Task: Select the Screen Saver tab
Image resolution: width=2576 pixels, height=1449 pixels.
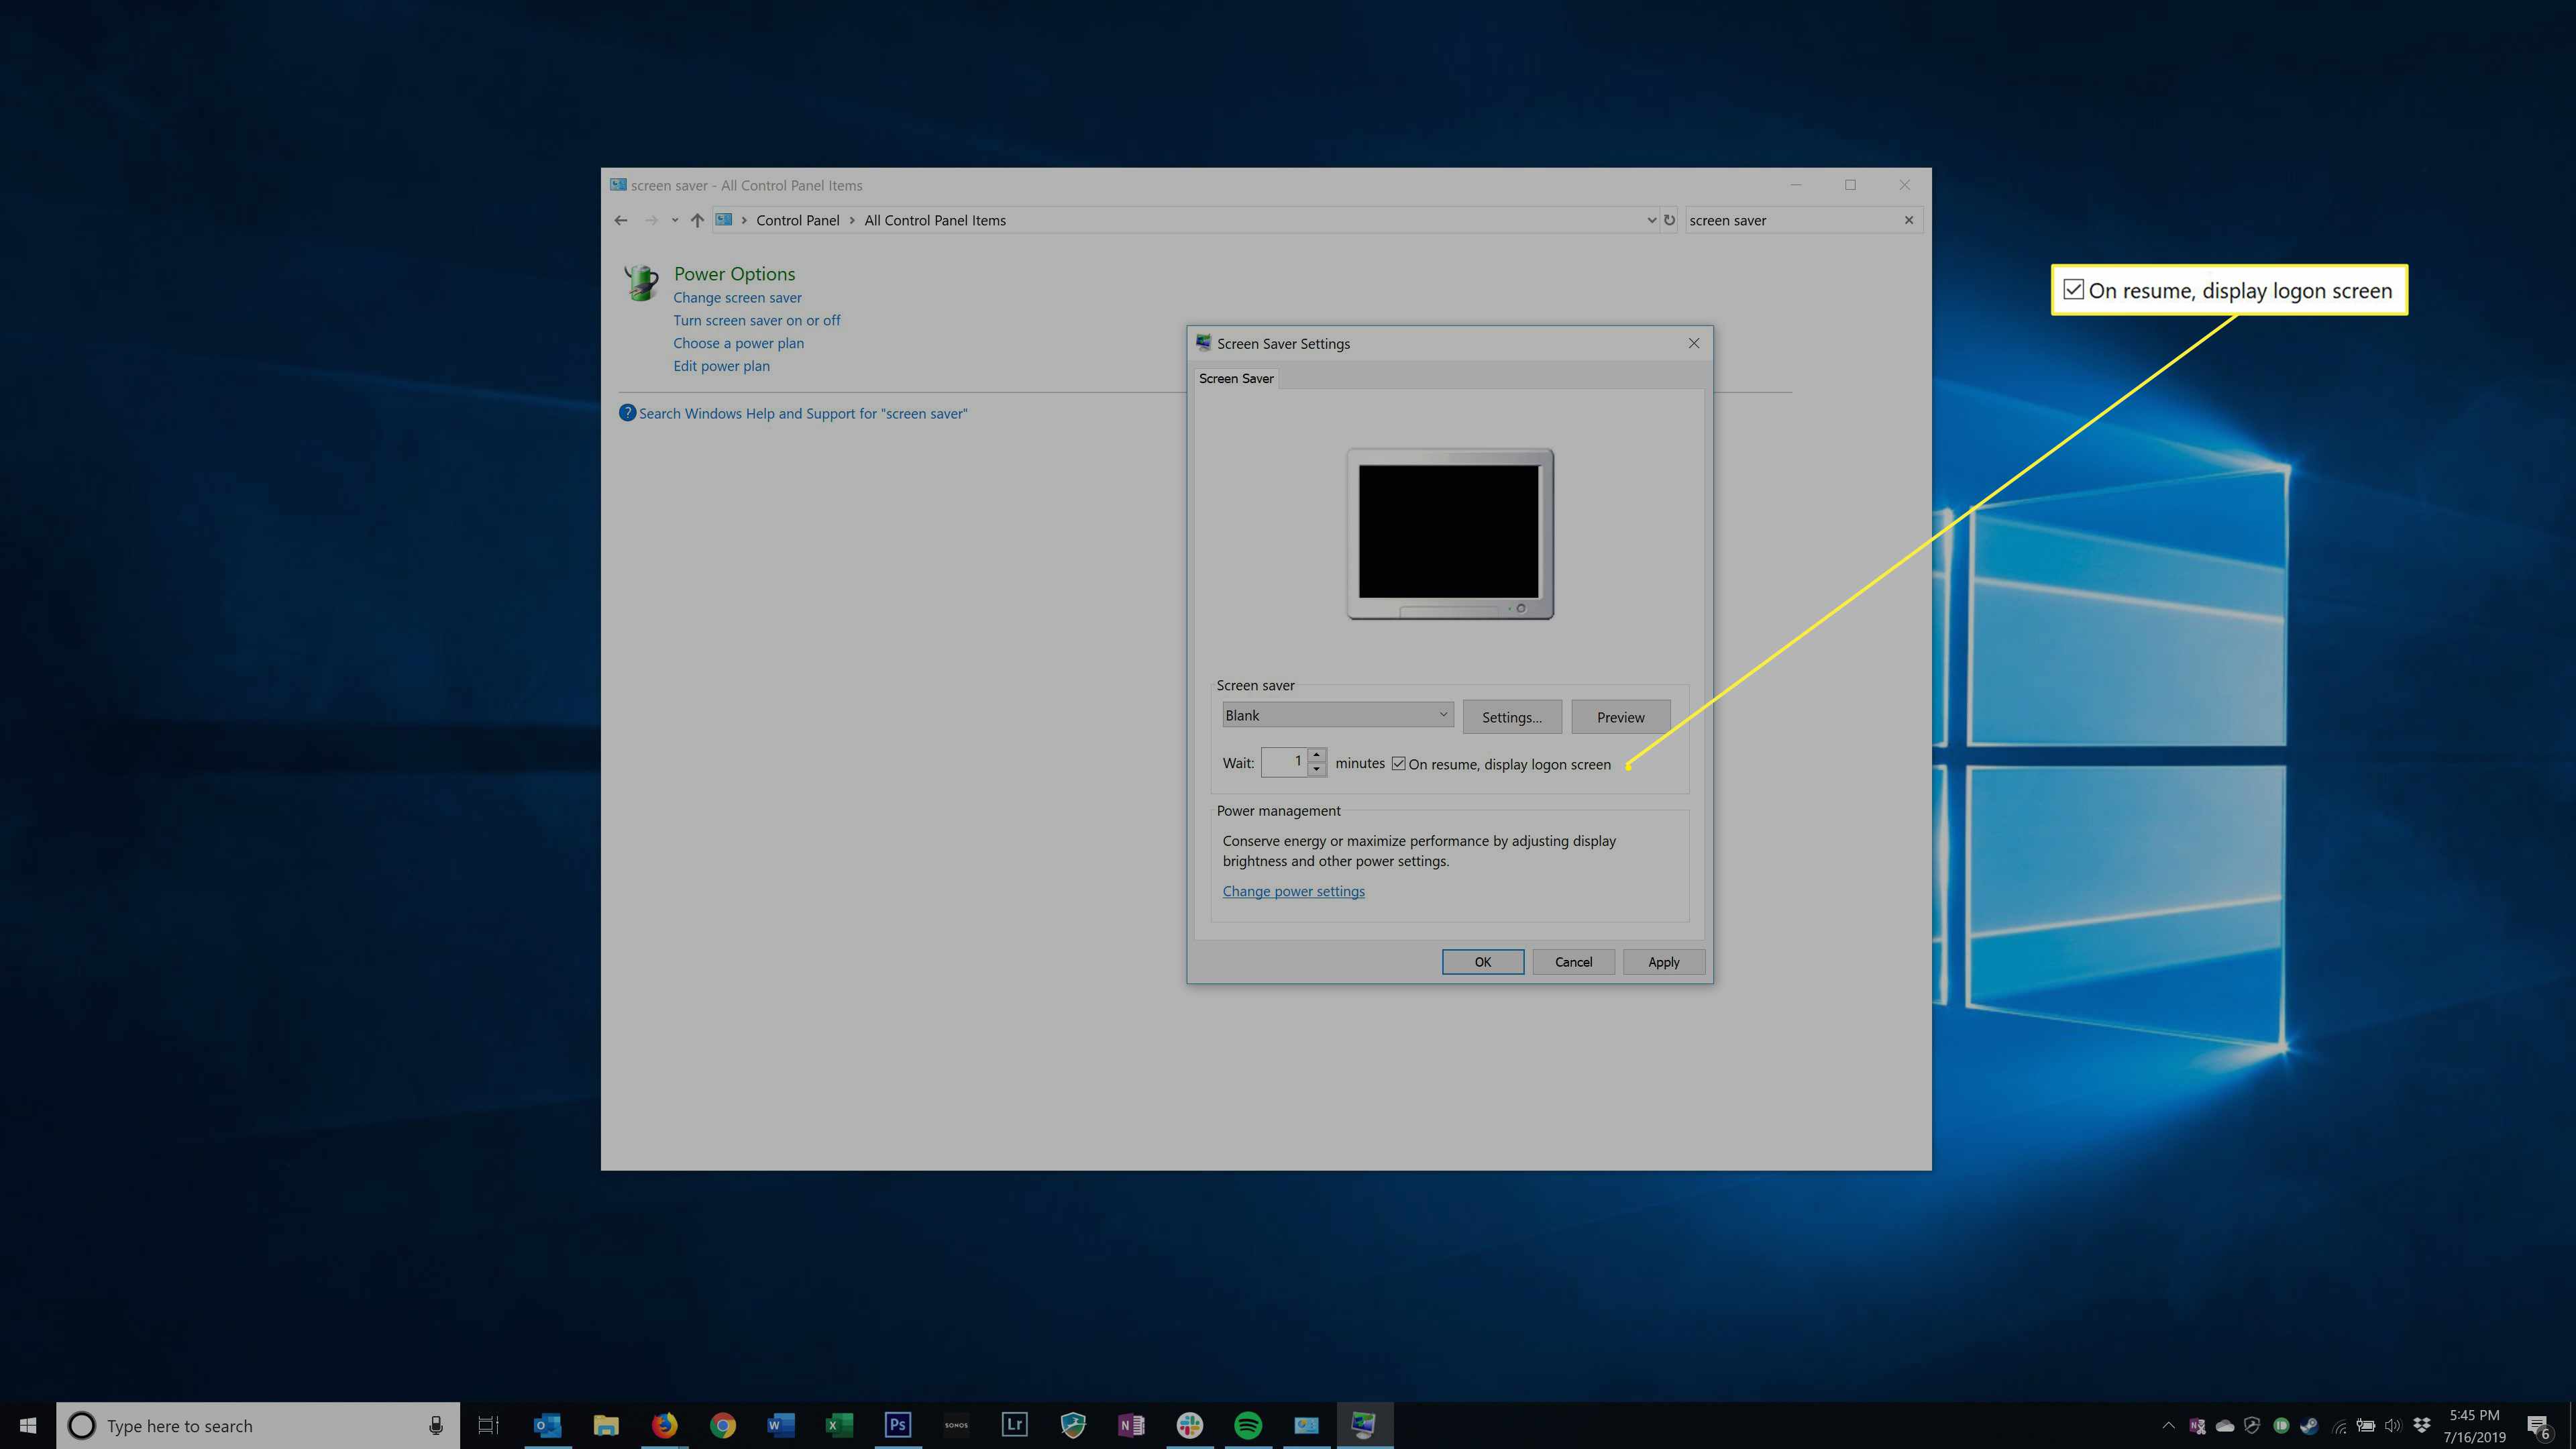Action: click(x=1236, y=378)
